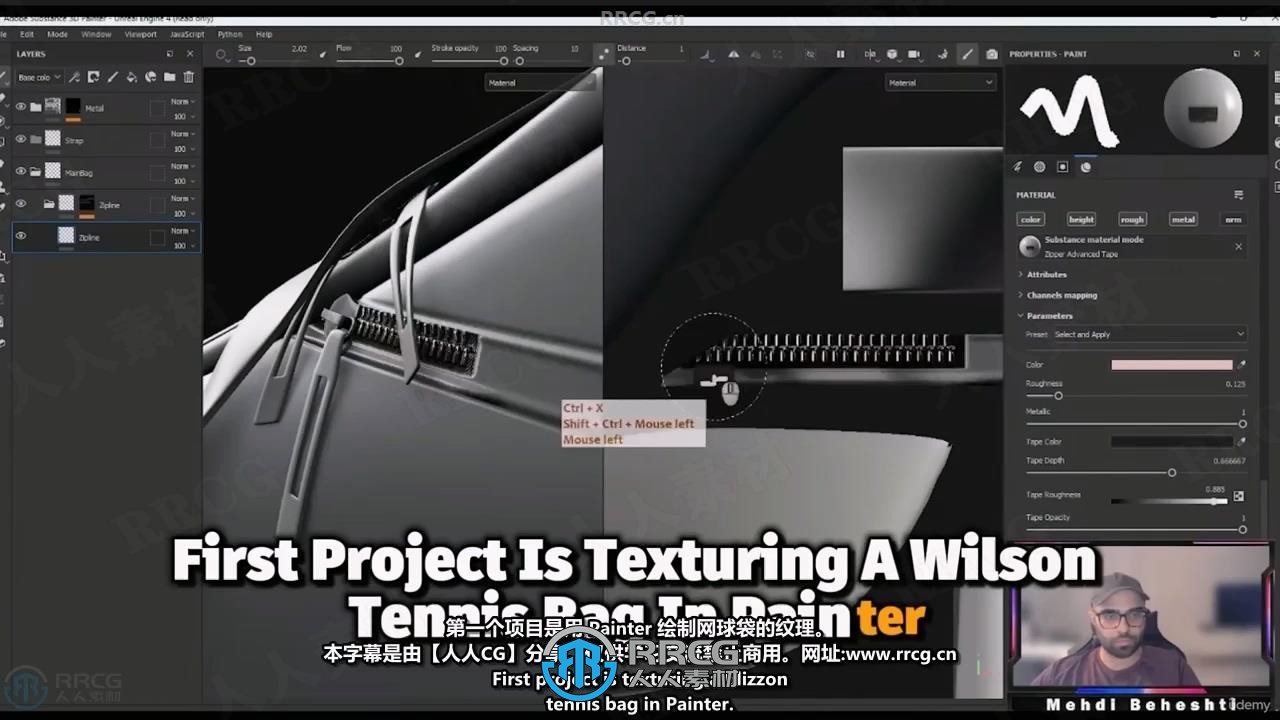The image size is (1280, 720).
Task: Delete layer with the trash icon
Action: (x=189, y=77)
